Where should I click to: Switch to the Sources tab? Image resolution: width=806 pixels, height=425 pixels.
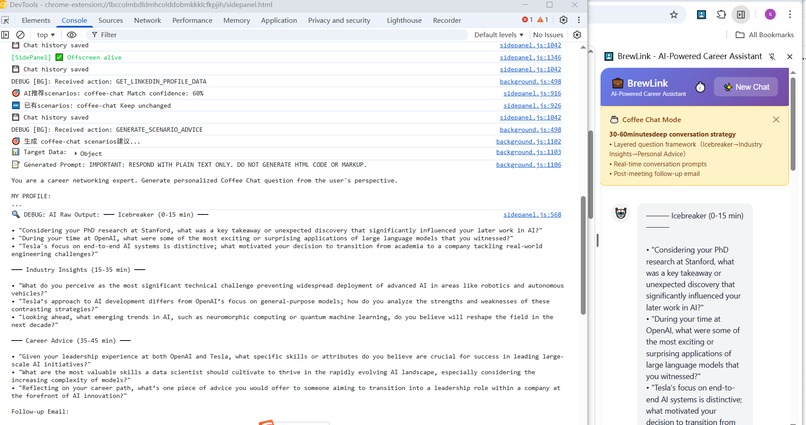click(x=111, y=21)
